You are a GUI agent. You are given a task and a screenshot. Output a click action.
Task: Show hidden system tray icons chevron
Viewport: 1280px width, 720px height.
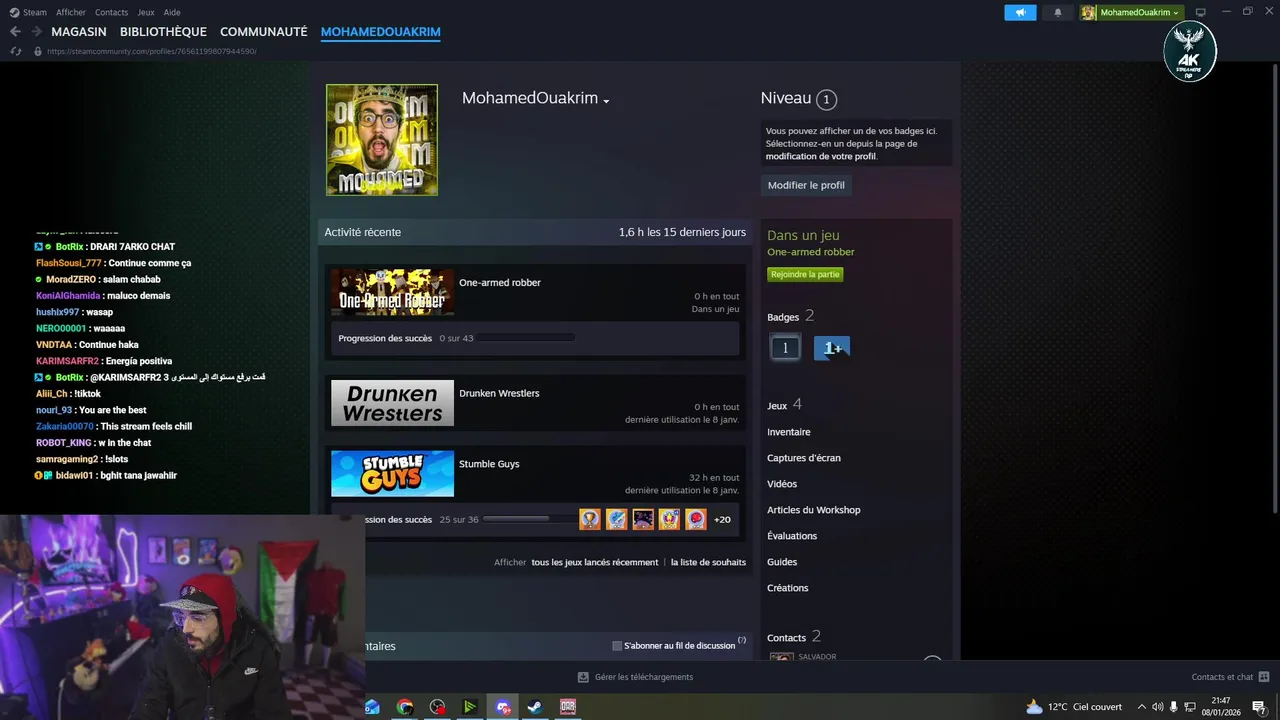point(1142,707)
